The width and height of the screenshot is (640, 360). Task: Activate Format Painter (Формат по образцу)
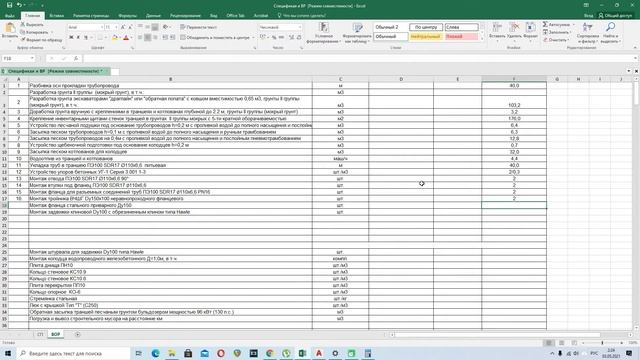click(42, 40)
